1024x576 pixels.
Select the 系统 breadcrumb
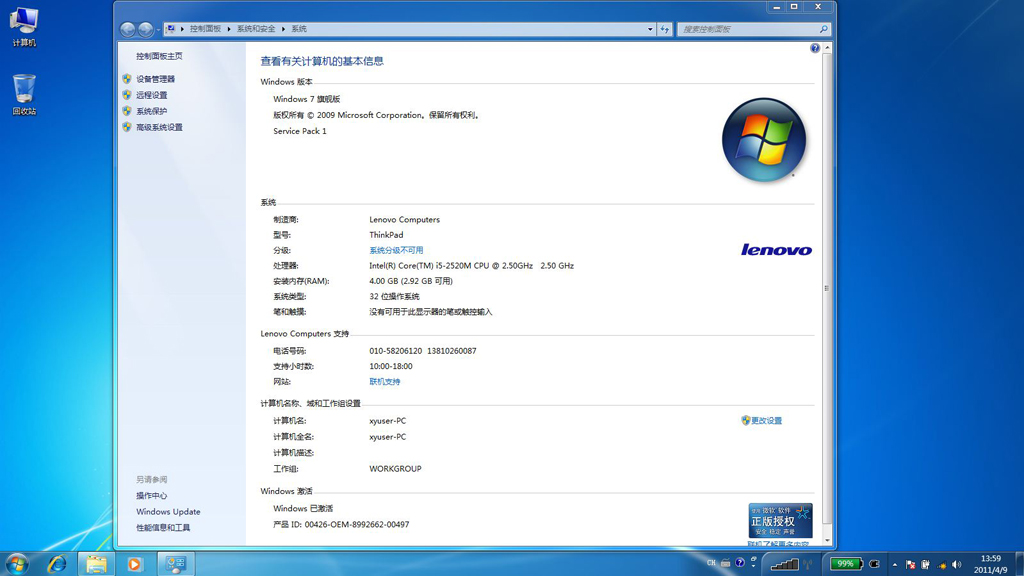299,29
